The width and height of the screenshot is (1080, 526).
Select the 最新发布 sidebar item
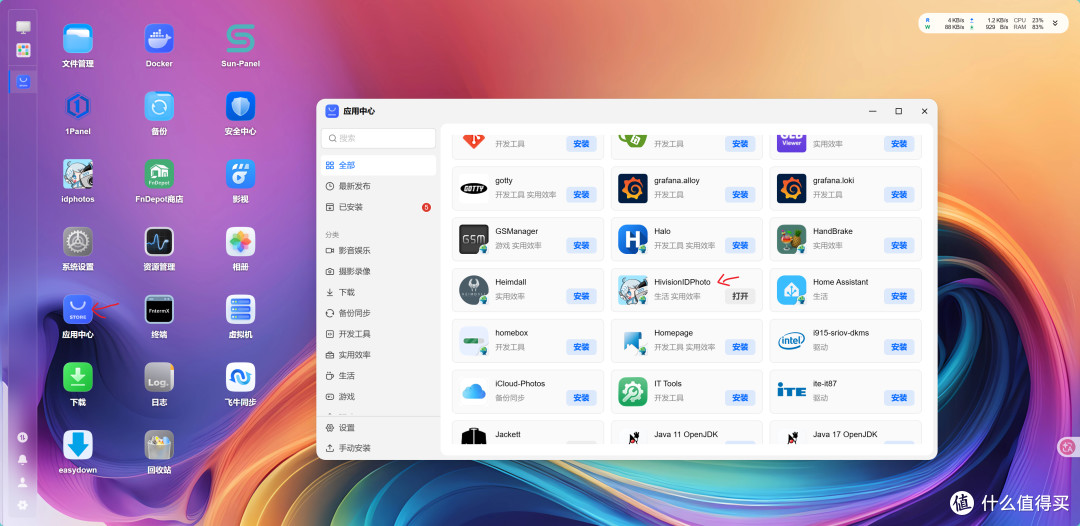[378, 186]
